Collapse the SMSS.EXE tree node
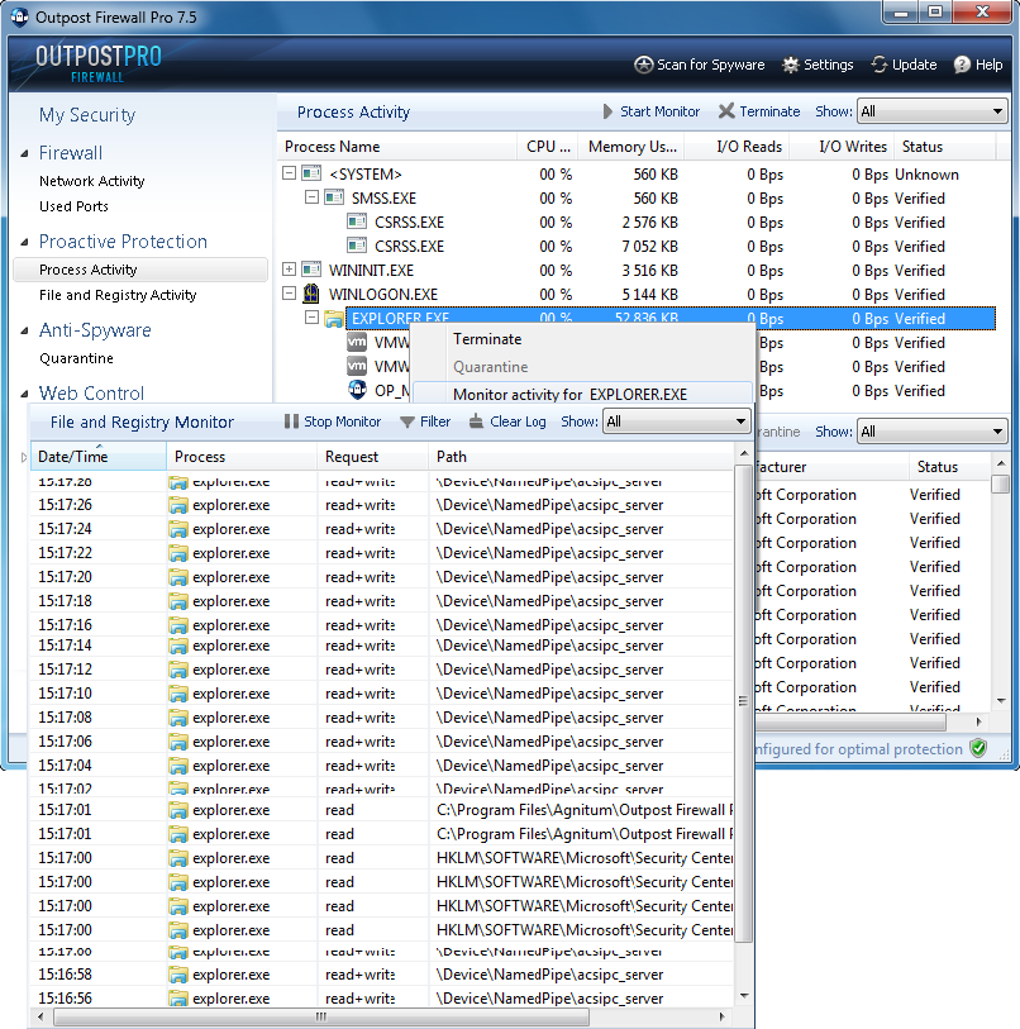 click(x=312, y=197)
